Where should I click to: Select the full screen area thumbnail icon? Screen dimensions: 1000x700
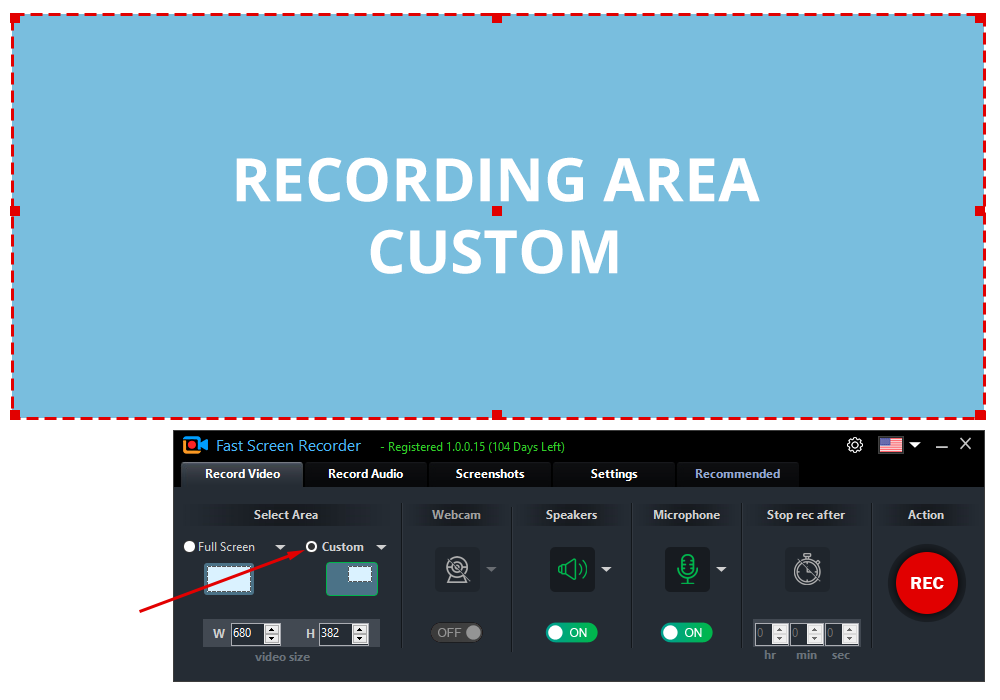tap(229, 579)
